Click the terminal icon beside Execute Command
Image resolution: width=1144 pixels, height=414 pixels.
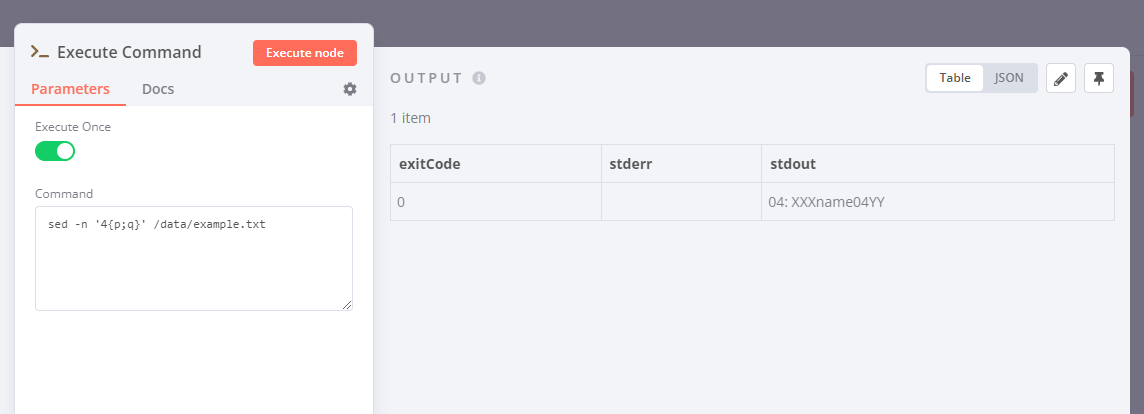pos(40,52)
